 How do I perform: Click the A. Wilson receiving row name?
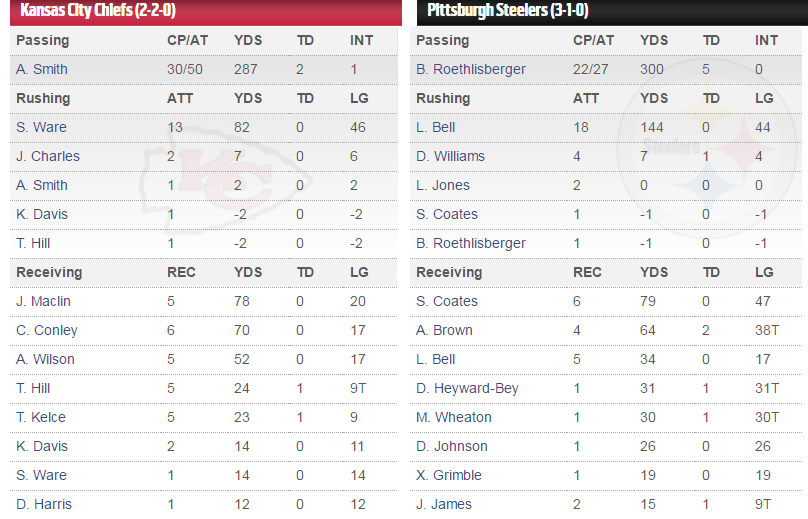(x=46, y=359)
